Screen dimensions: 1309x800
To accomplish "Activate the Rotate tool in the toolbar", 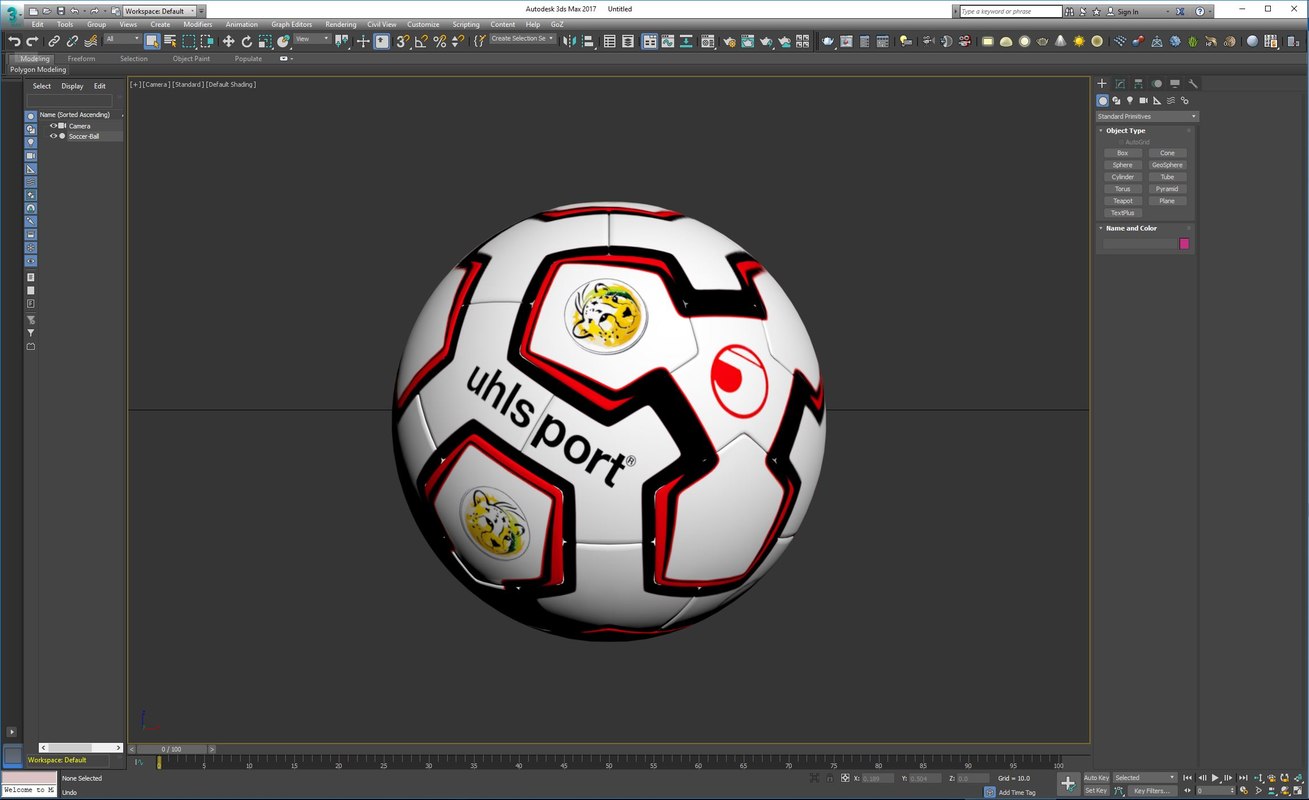I will [x=247, y=41].
